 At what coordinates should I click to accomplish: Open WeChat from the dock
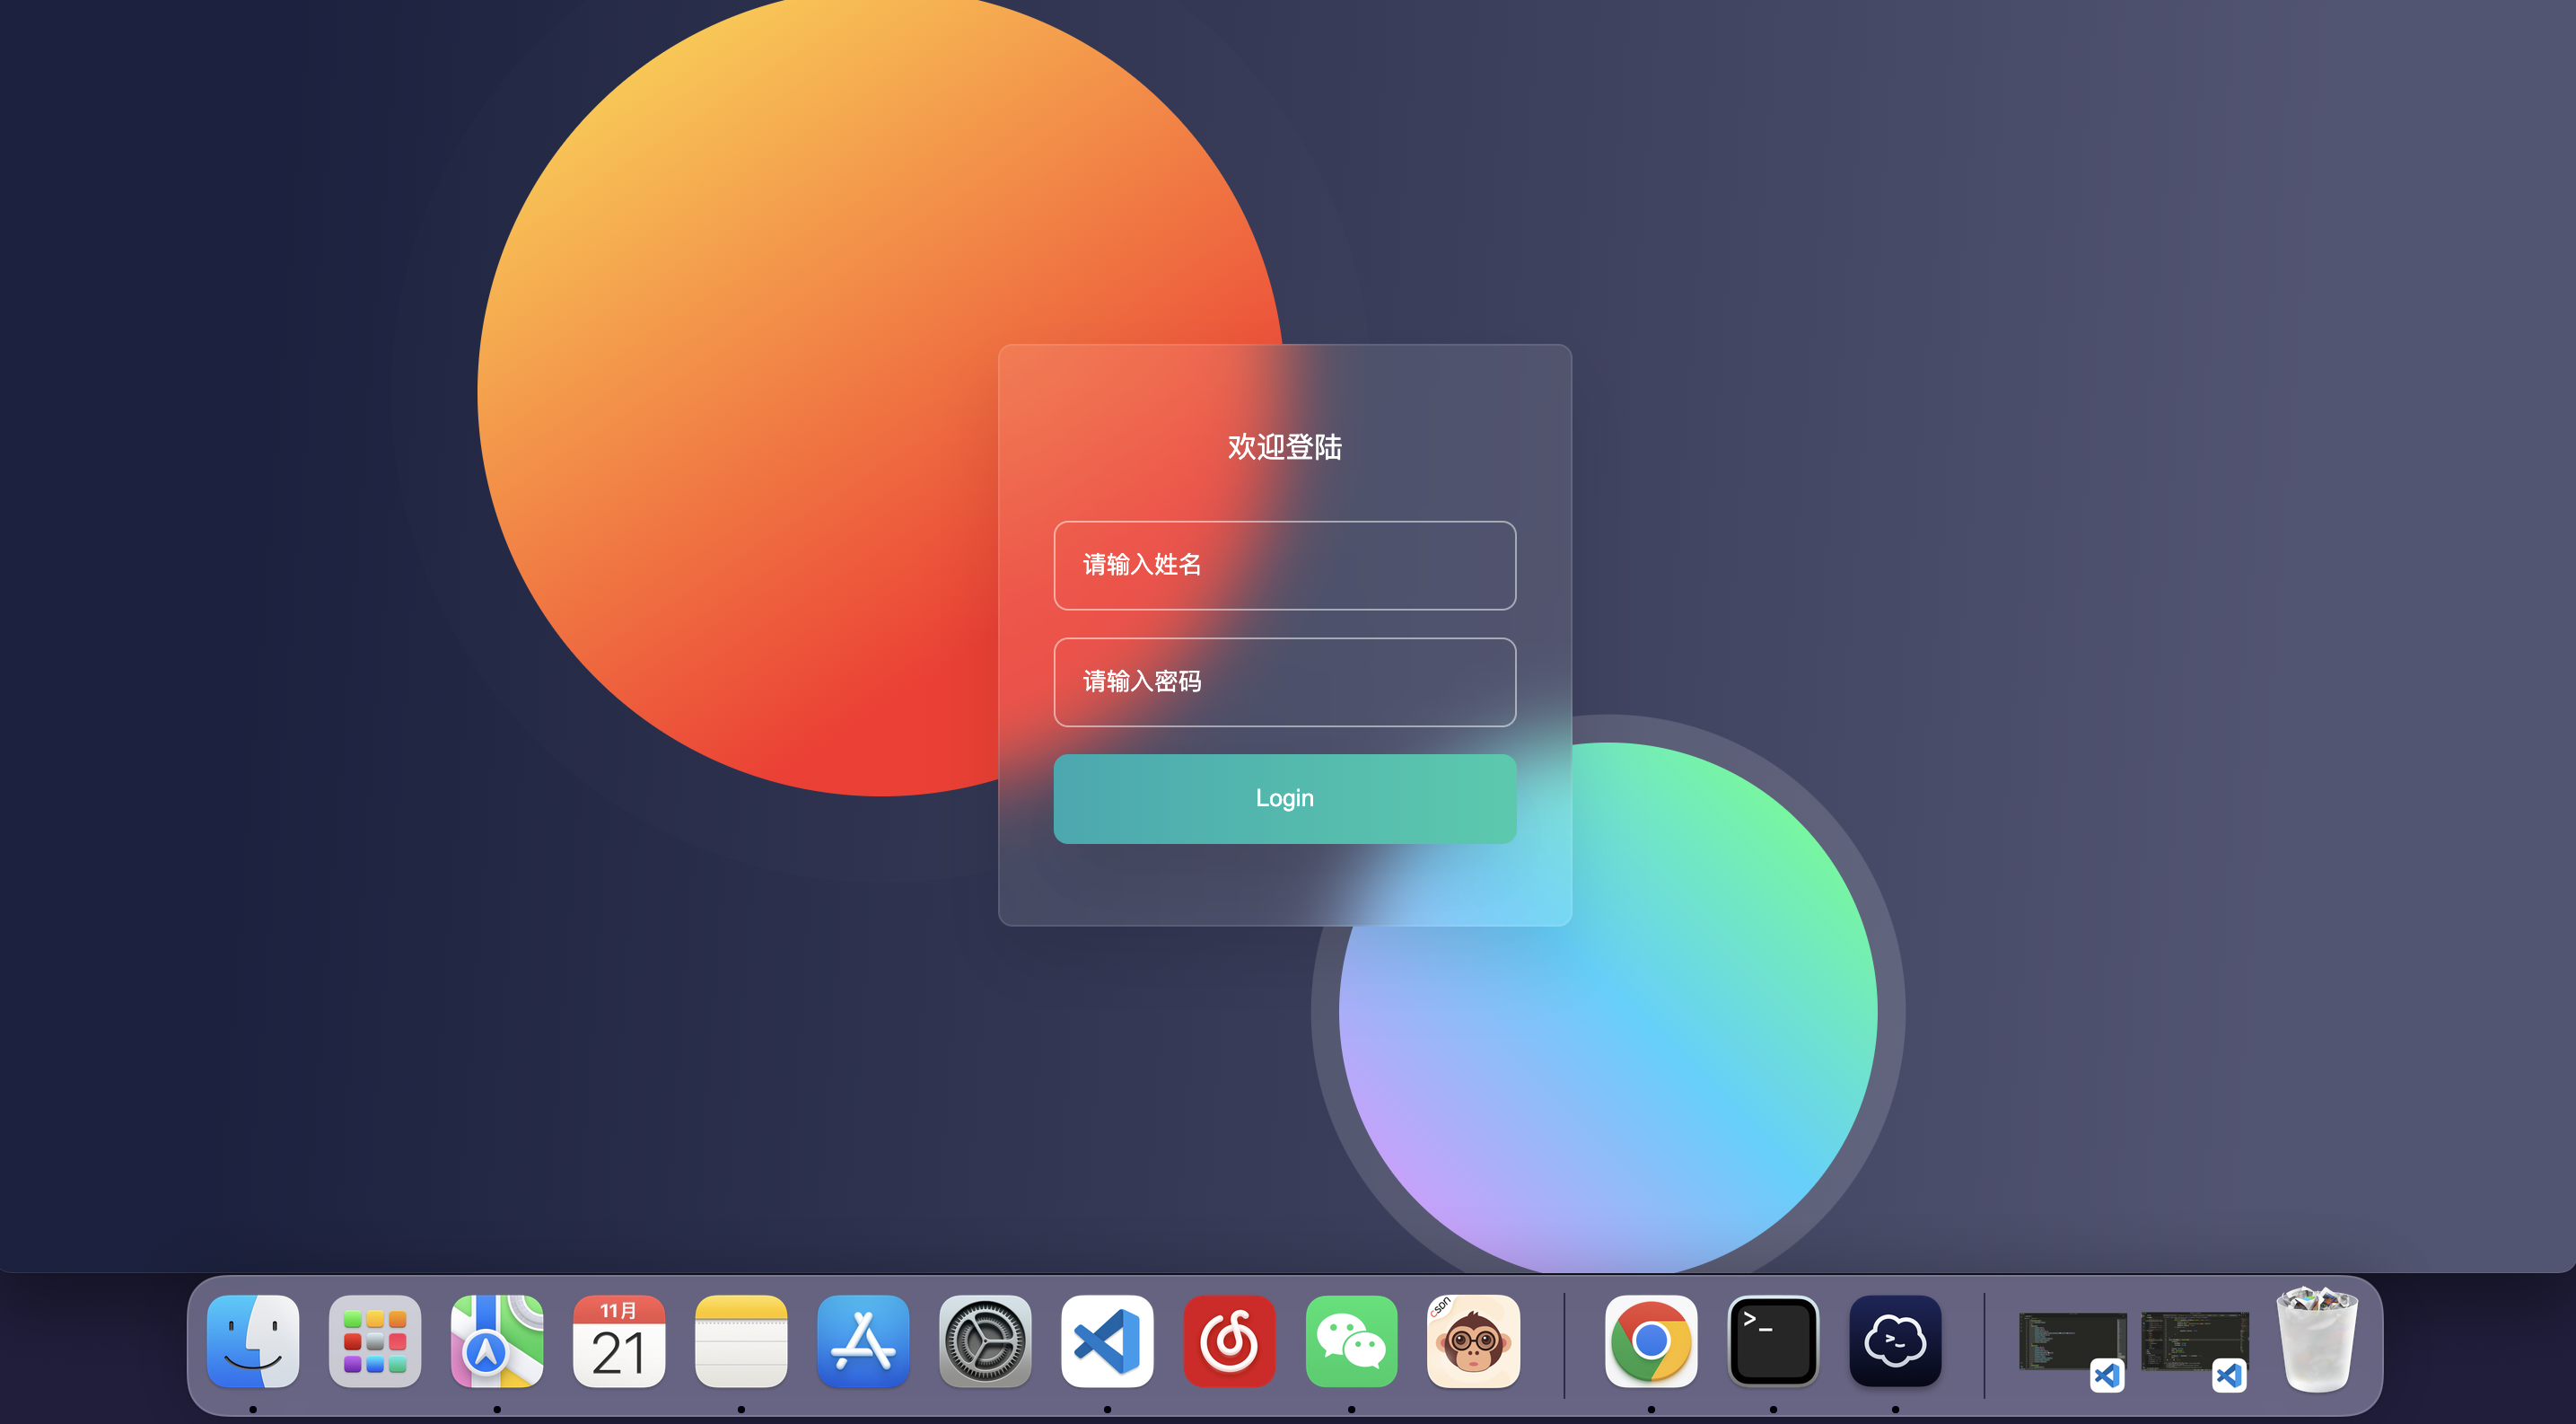(x=1351, y=1341)
